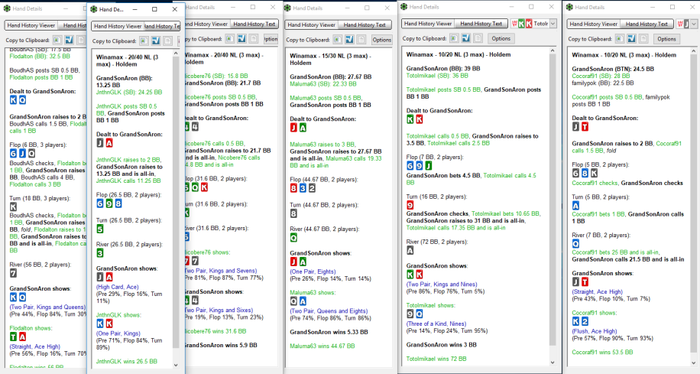The width and height of the screenshot is (700, 374).
Task: Click blue forum-format copy icon in Cocoraf91 hand window
Action: (x=632, y=39)
